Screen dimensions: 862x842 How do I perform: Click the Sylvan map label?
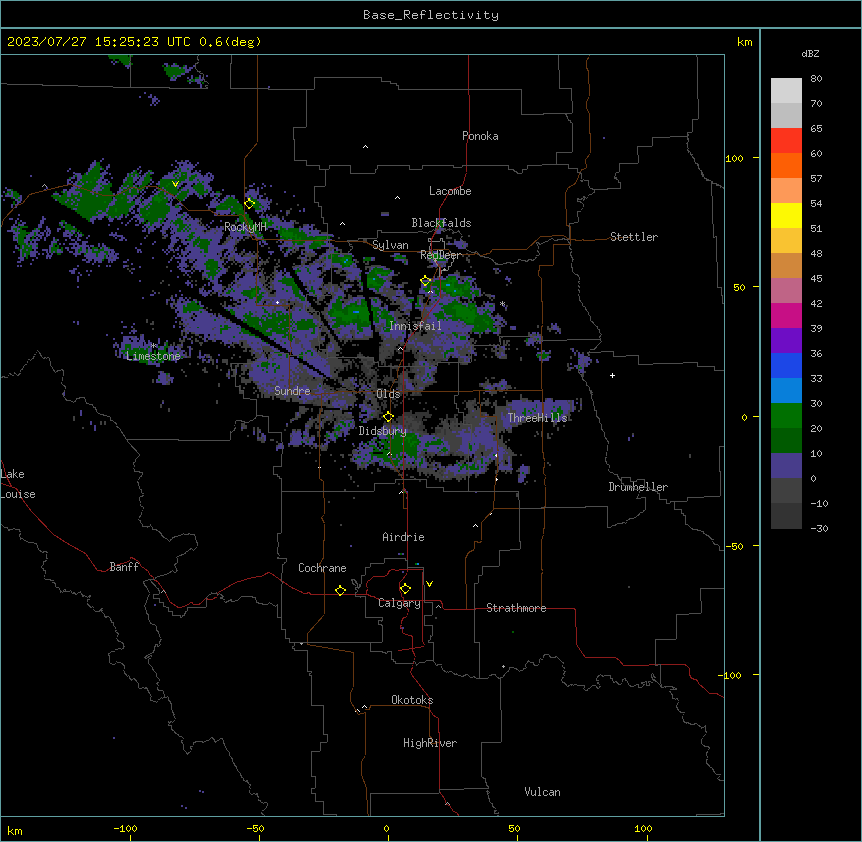(x=390, y=245)
